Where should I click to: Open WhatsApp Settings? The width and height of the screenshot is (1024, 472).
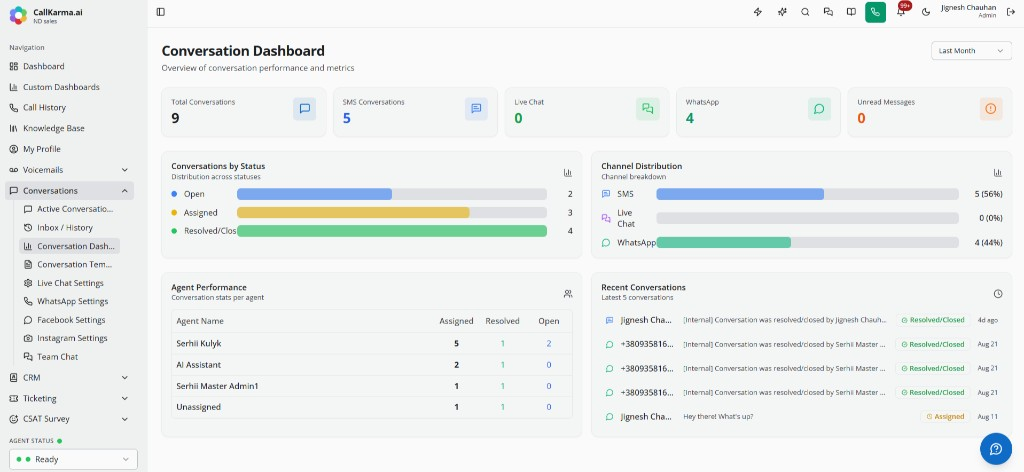point(69,301)
